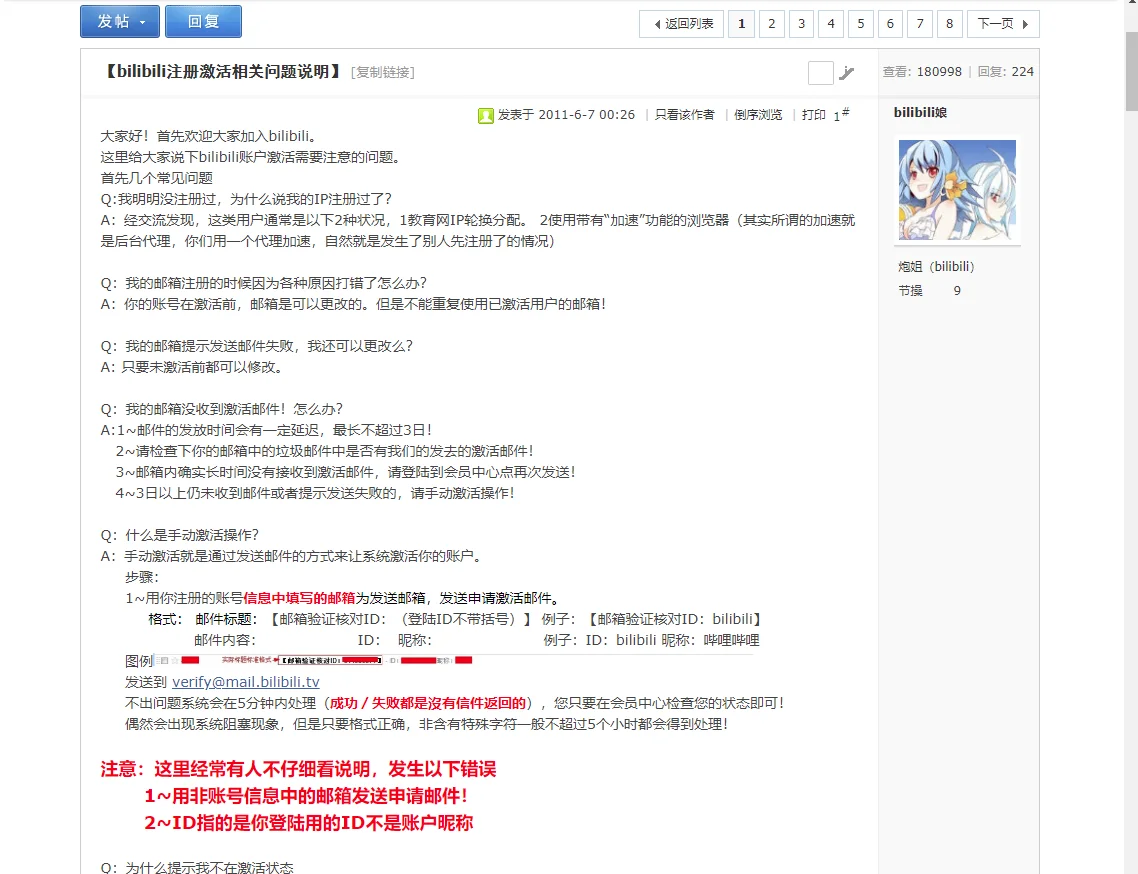Viewport: 1138px width, 874px height.
Task: Go to page 3
Action: pyautogui.click(x=801, y=24)
